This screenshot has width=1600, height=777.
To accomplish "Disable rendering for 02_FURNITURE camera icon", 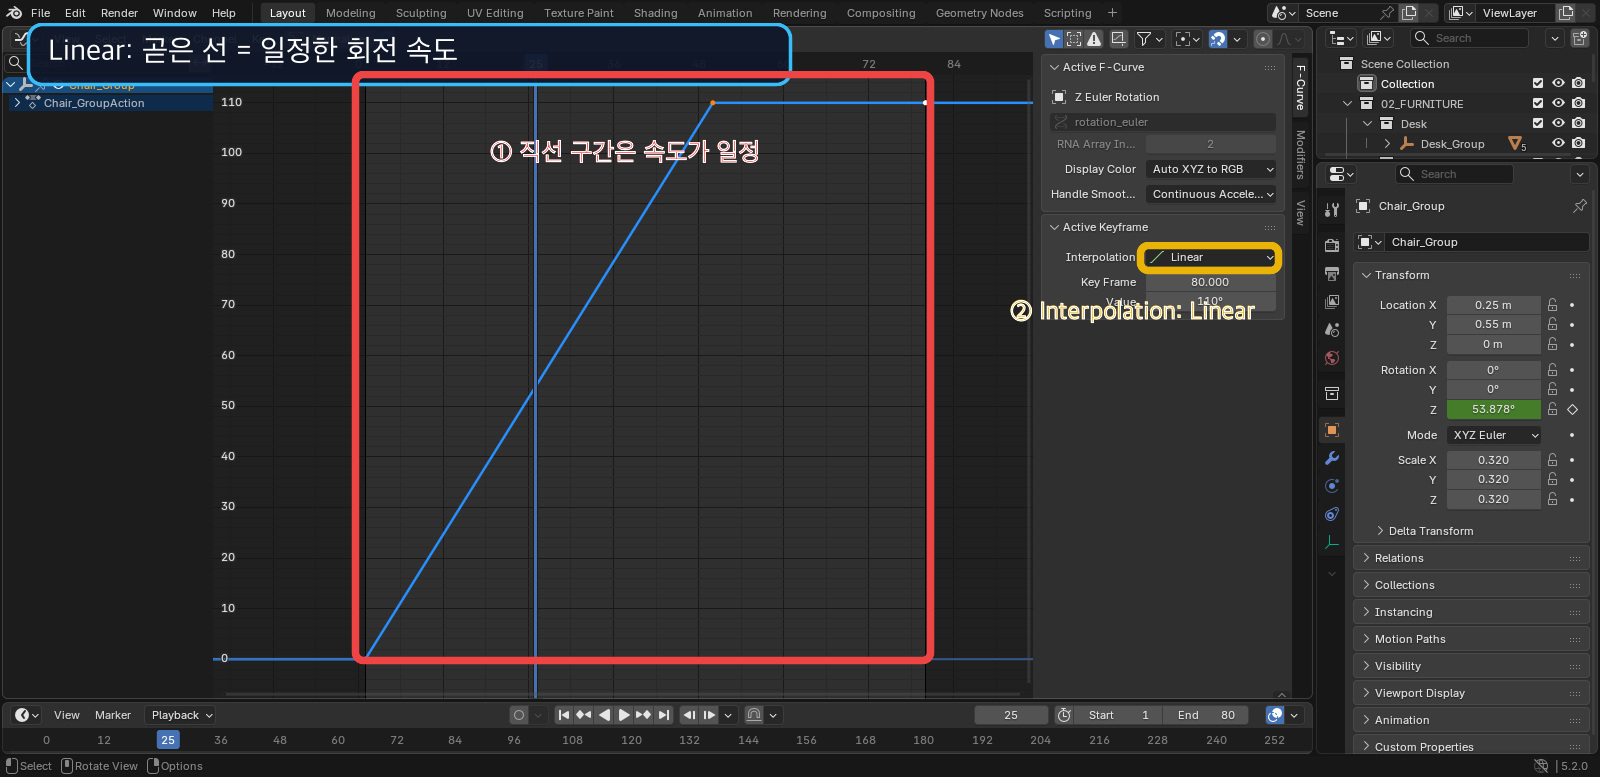I will (x=1578, y=104).
